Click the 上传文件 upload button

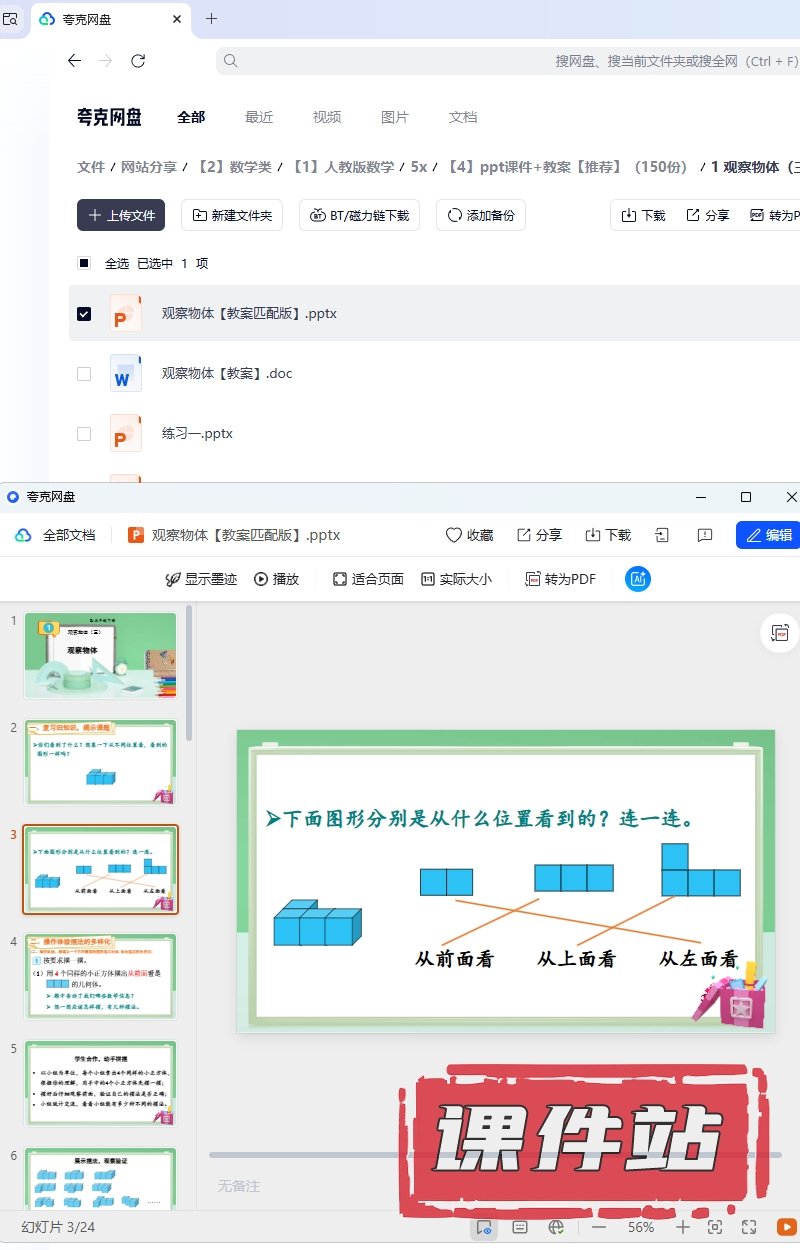tap(121, 215)
